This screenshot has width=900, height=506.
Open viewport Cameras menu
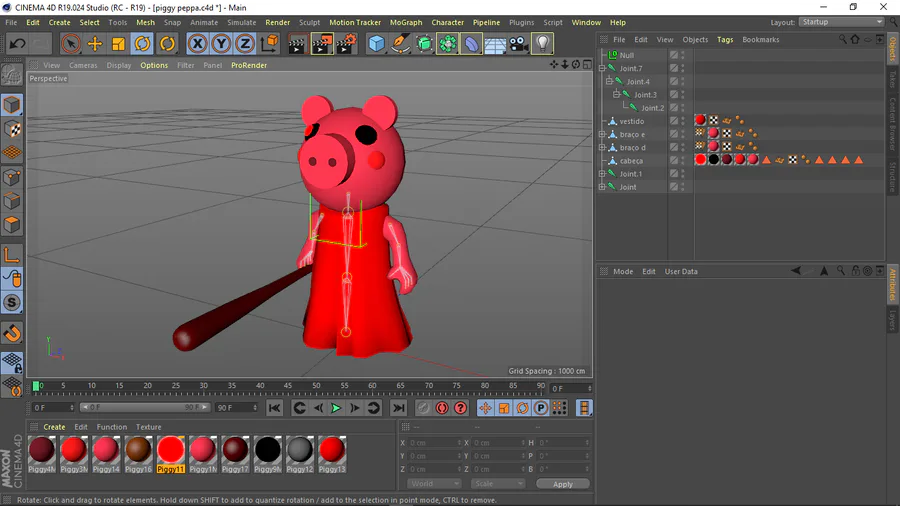click(x=83, y=65)
